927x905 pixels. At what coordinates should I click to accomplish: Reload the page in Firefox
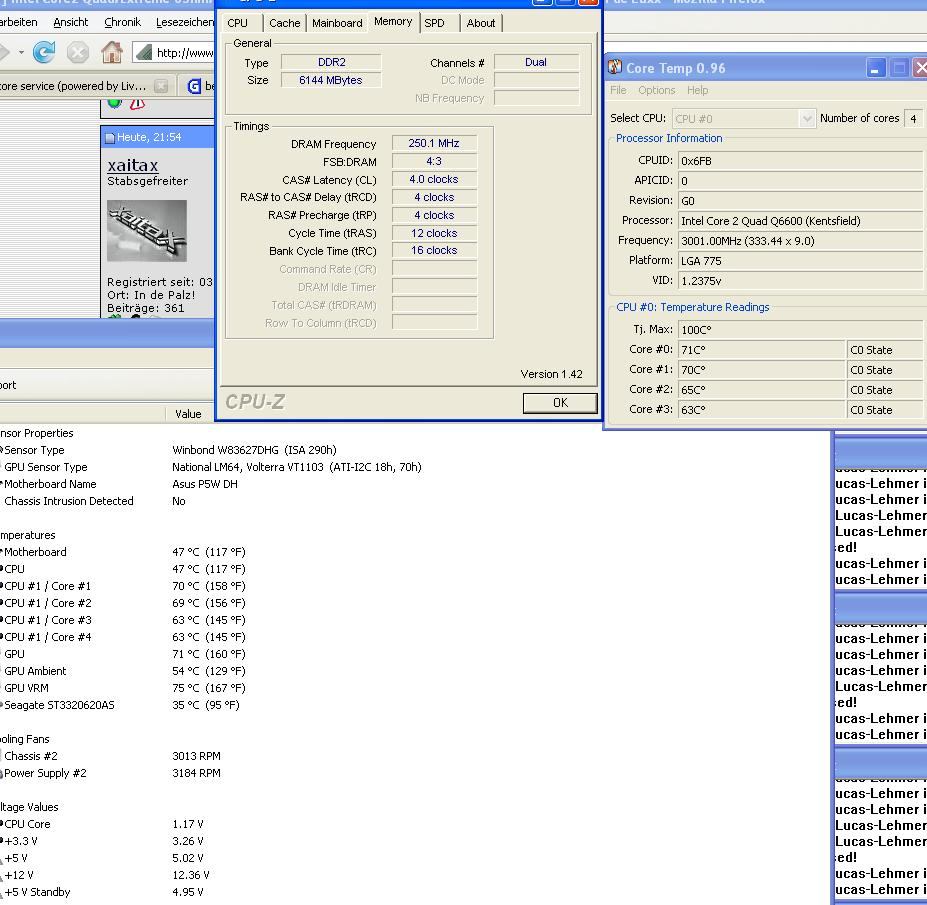44,53
